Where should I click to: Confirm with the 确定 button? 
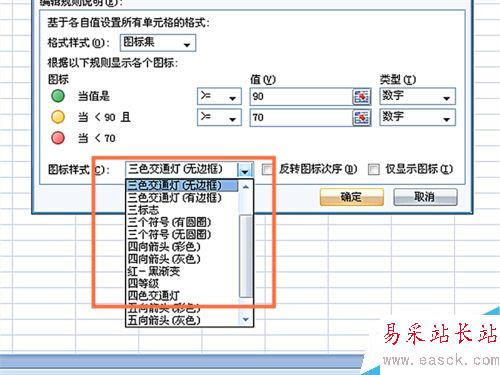click(352, 197)
